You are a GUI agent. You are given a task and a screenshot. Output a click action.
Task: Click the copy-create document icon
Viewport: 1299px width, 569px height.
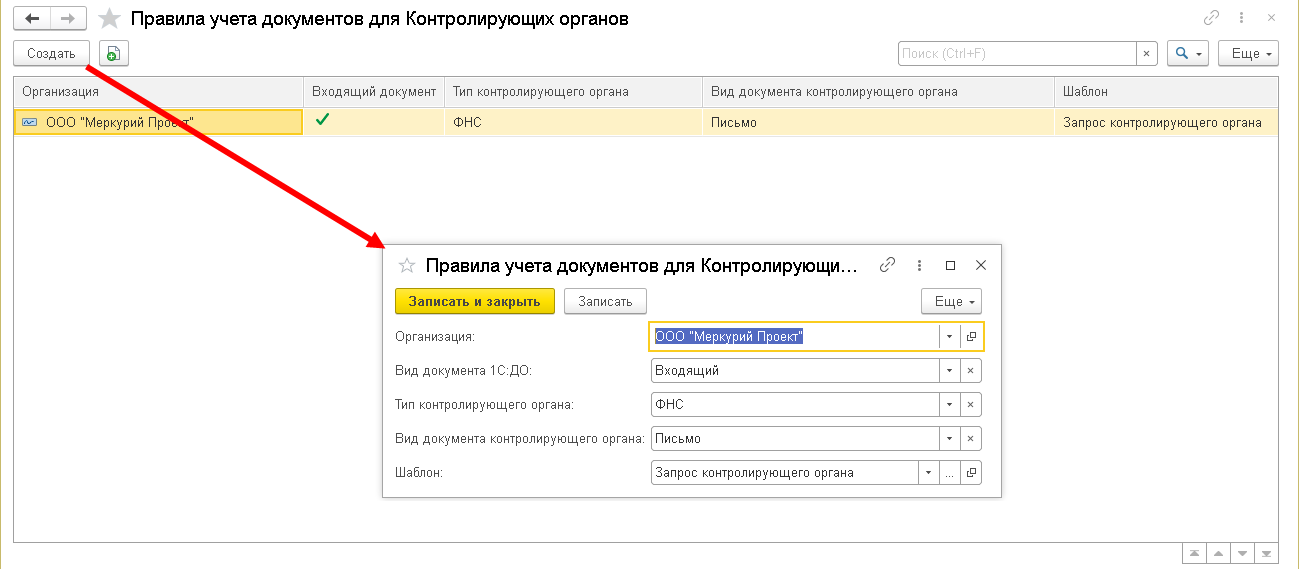click(x=114, y=53)
